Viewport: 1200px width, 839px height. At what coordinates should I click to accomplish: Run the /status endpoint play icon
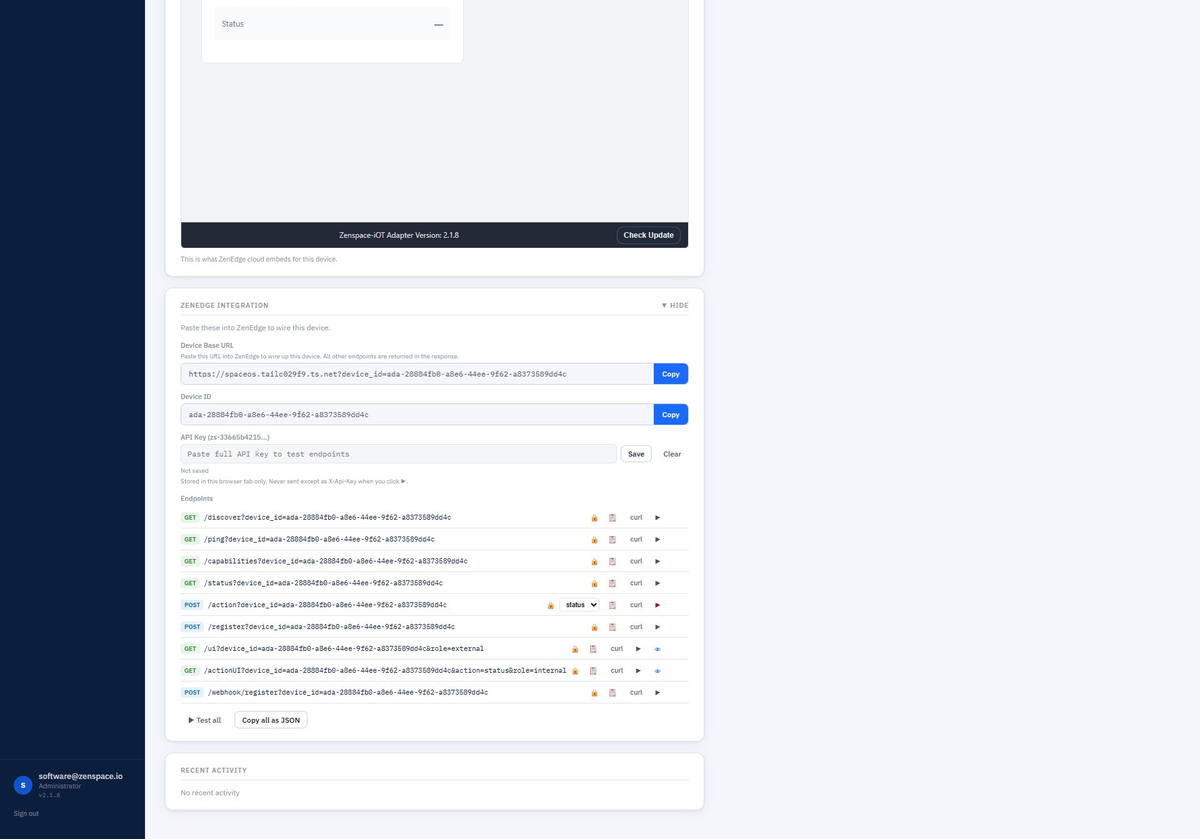pyautogui.click(x=657, y=583)
